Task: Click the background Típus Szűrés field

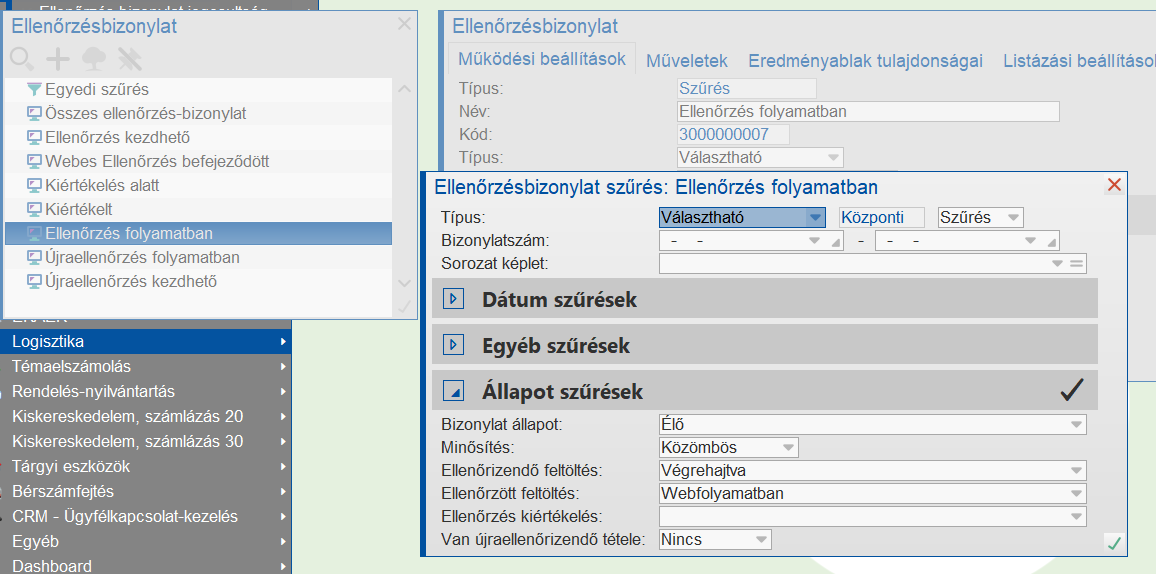Action: coord(746,88)
